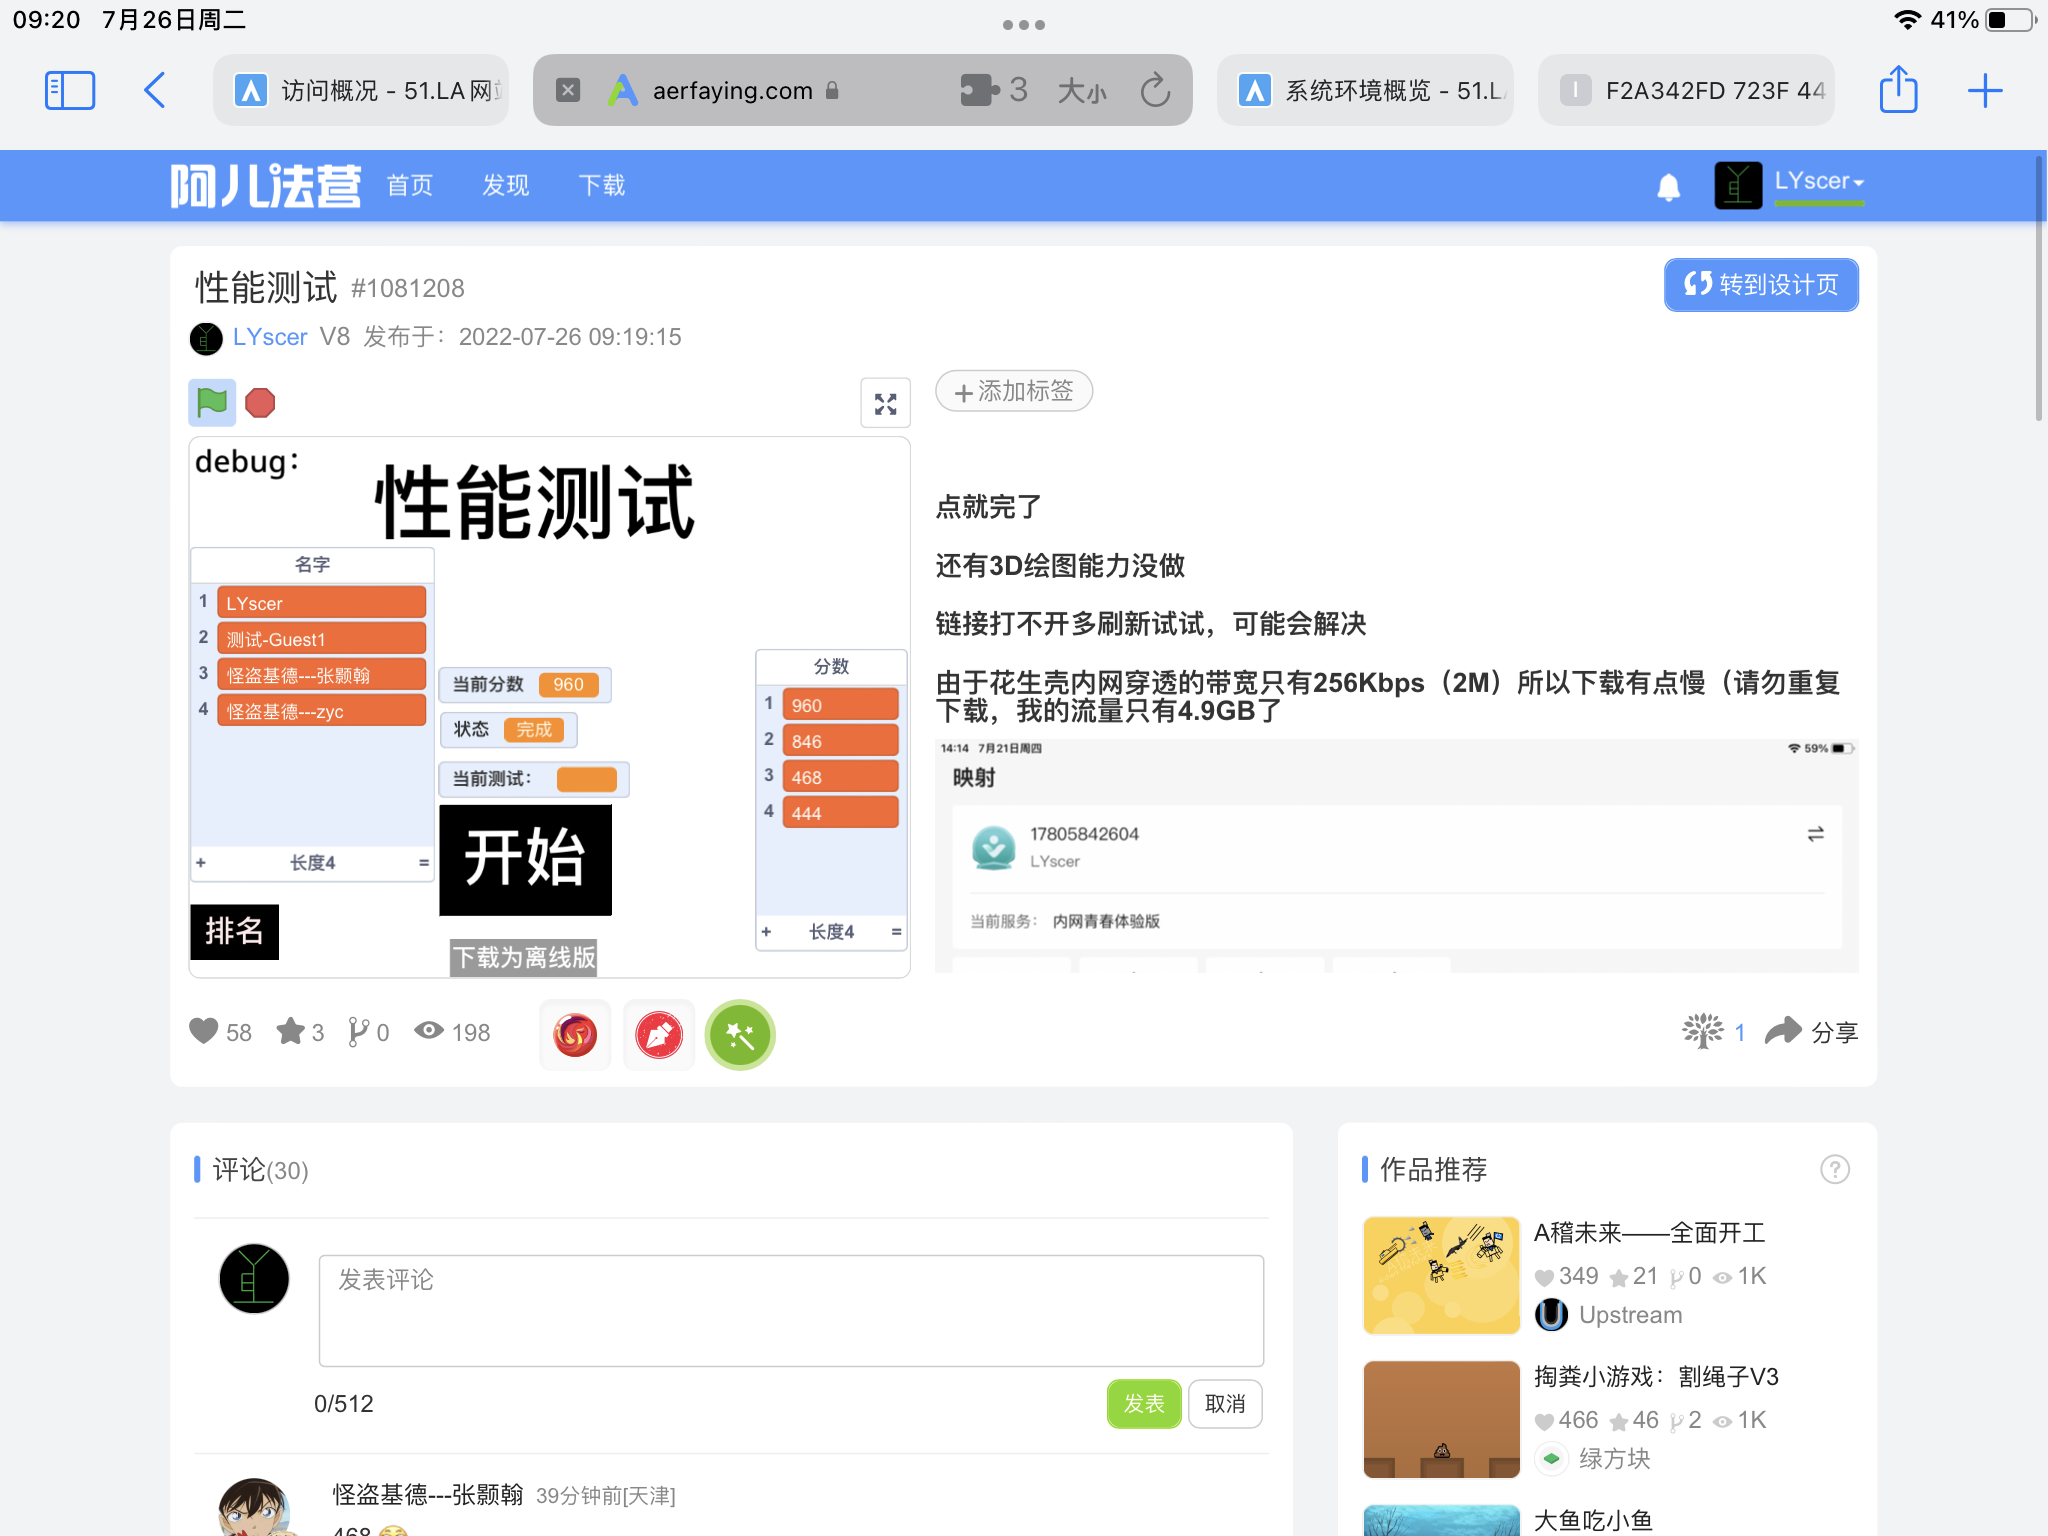Switch to the 访问概况 51.LA tab

point(361,90)
